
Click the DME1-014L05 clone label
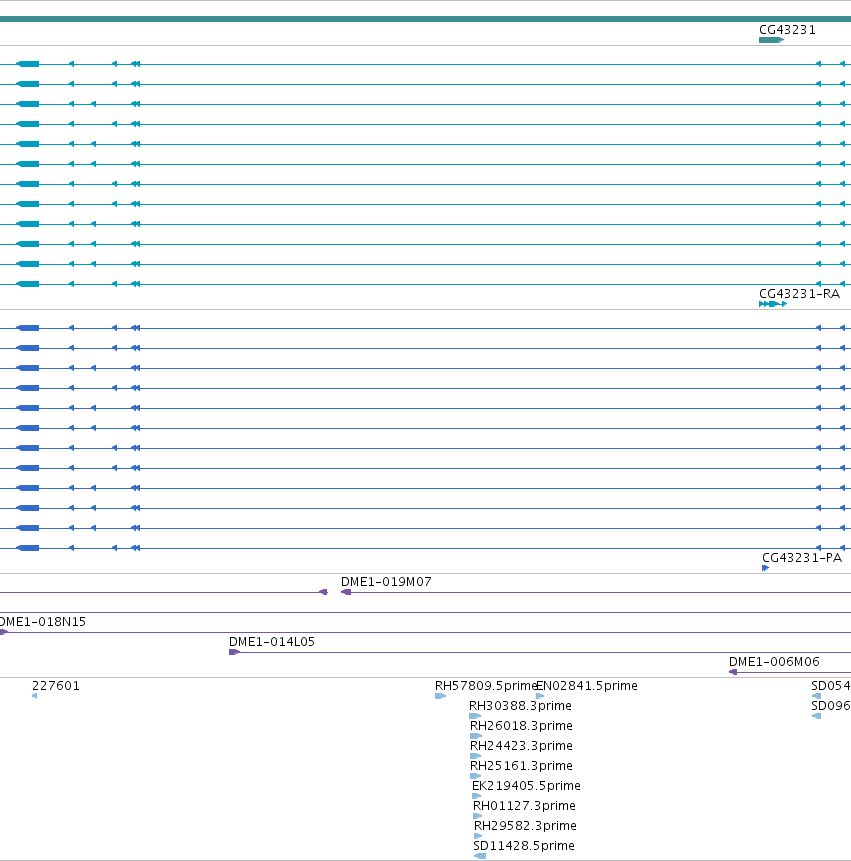272,641
